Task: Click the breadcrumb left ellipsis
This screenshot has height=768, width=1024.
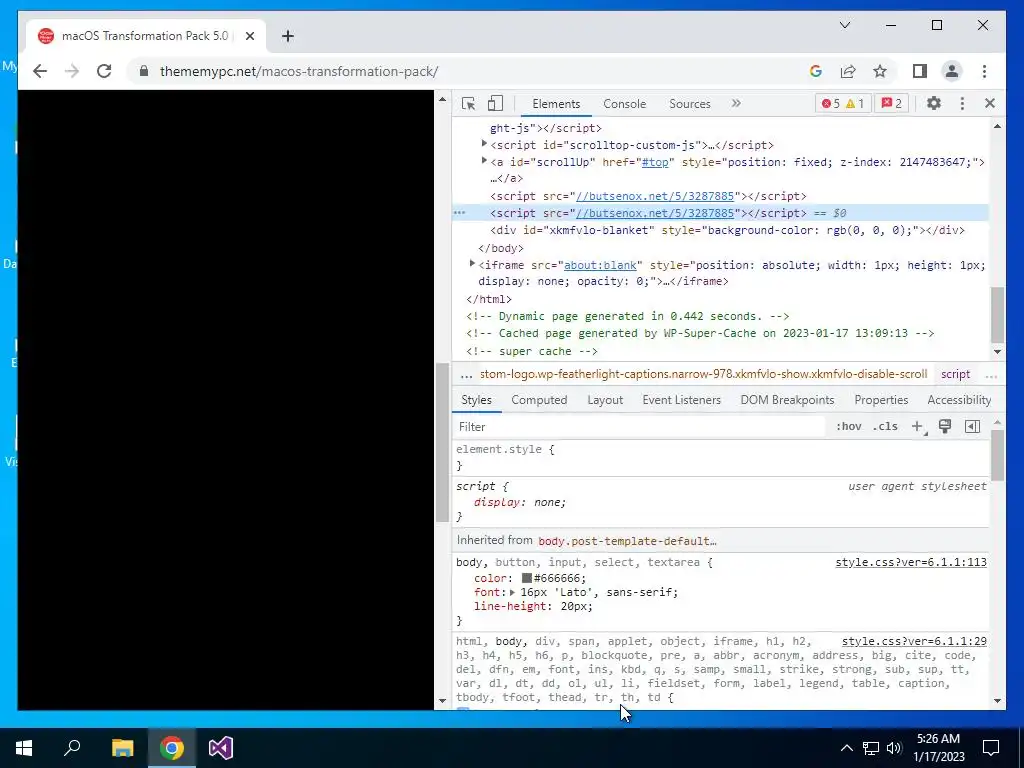Action: click(x=466, y=375)
